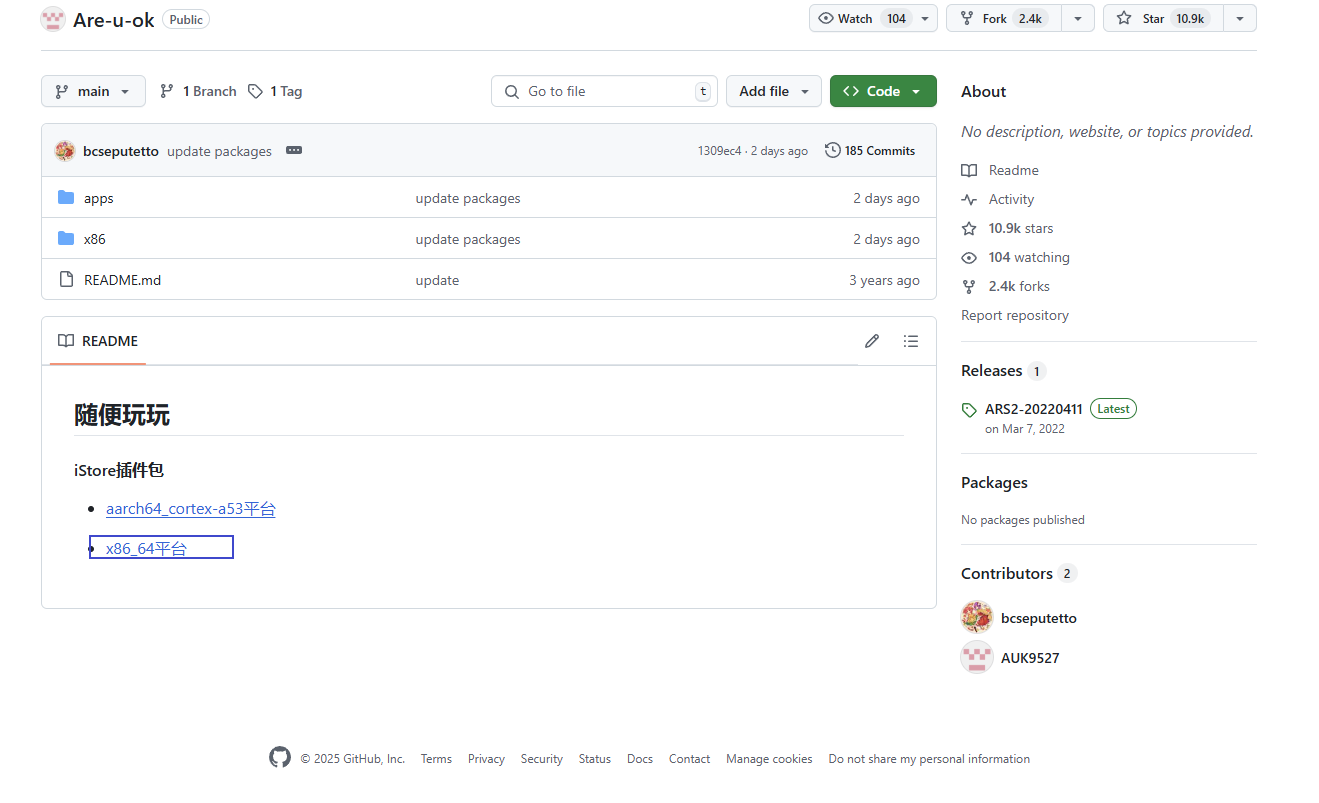1319x803 pixels.
Task: Click the Activity pulse icon
Action: click(969, 199)
